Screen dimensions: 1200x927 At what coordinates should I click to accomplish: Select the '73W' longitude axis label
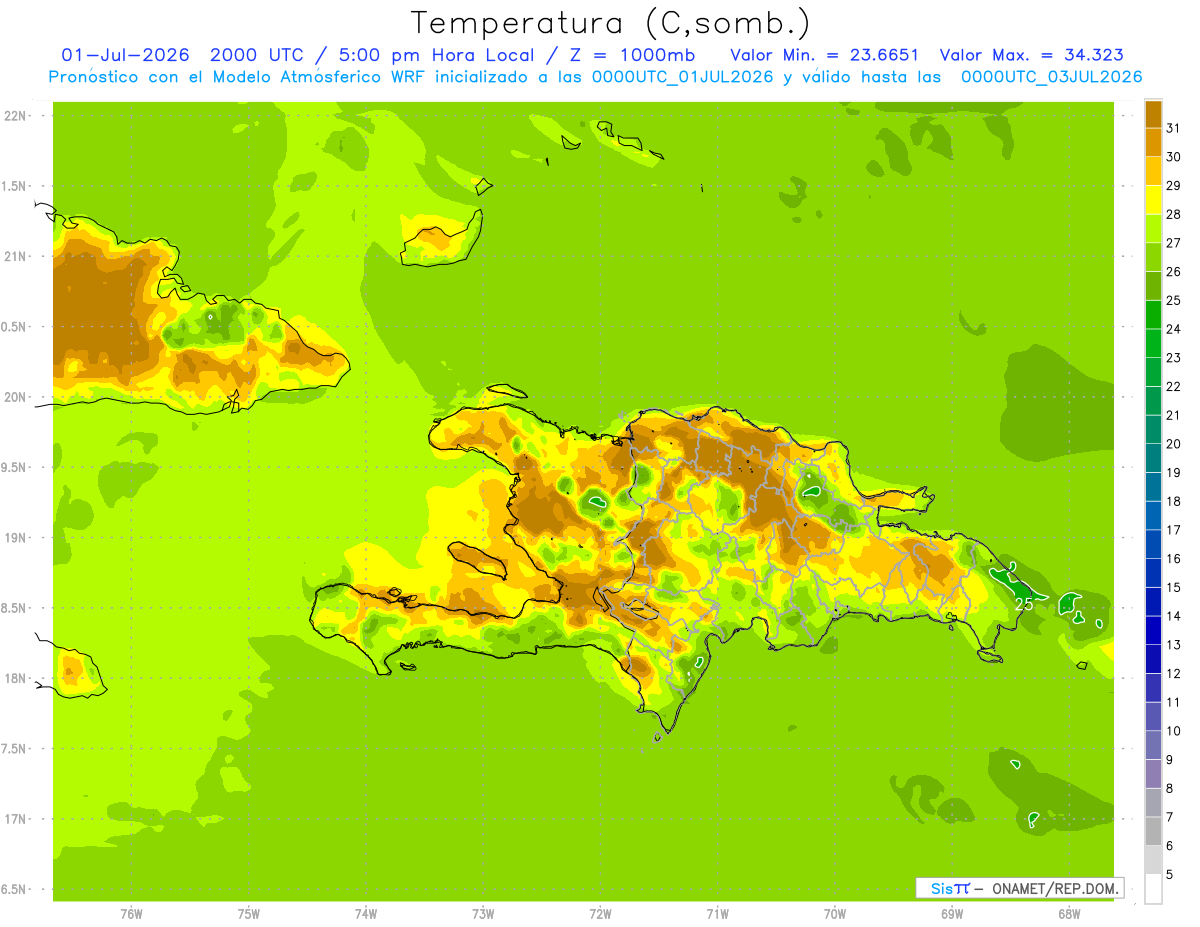click(x=483, y=913)
